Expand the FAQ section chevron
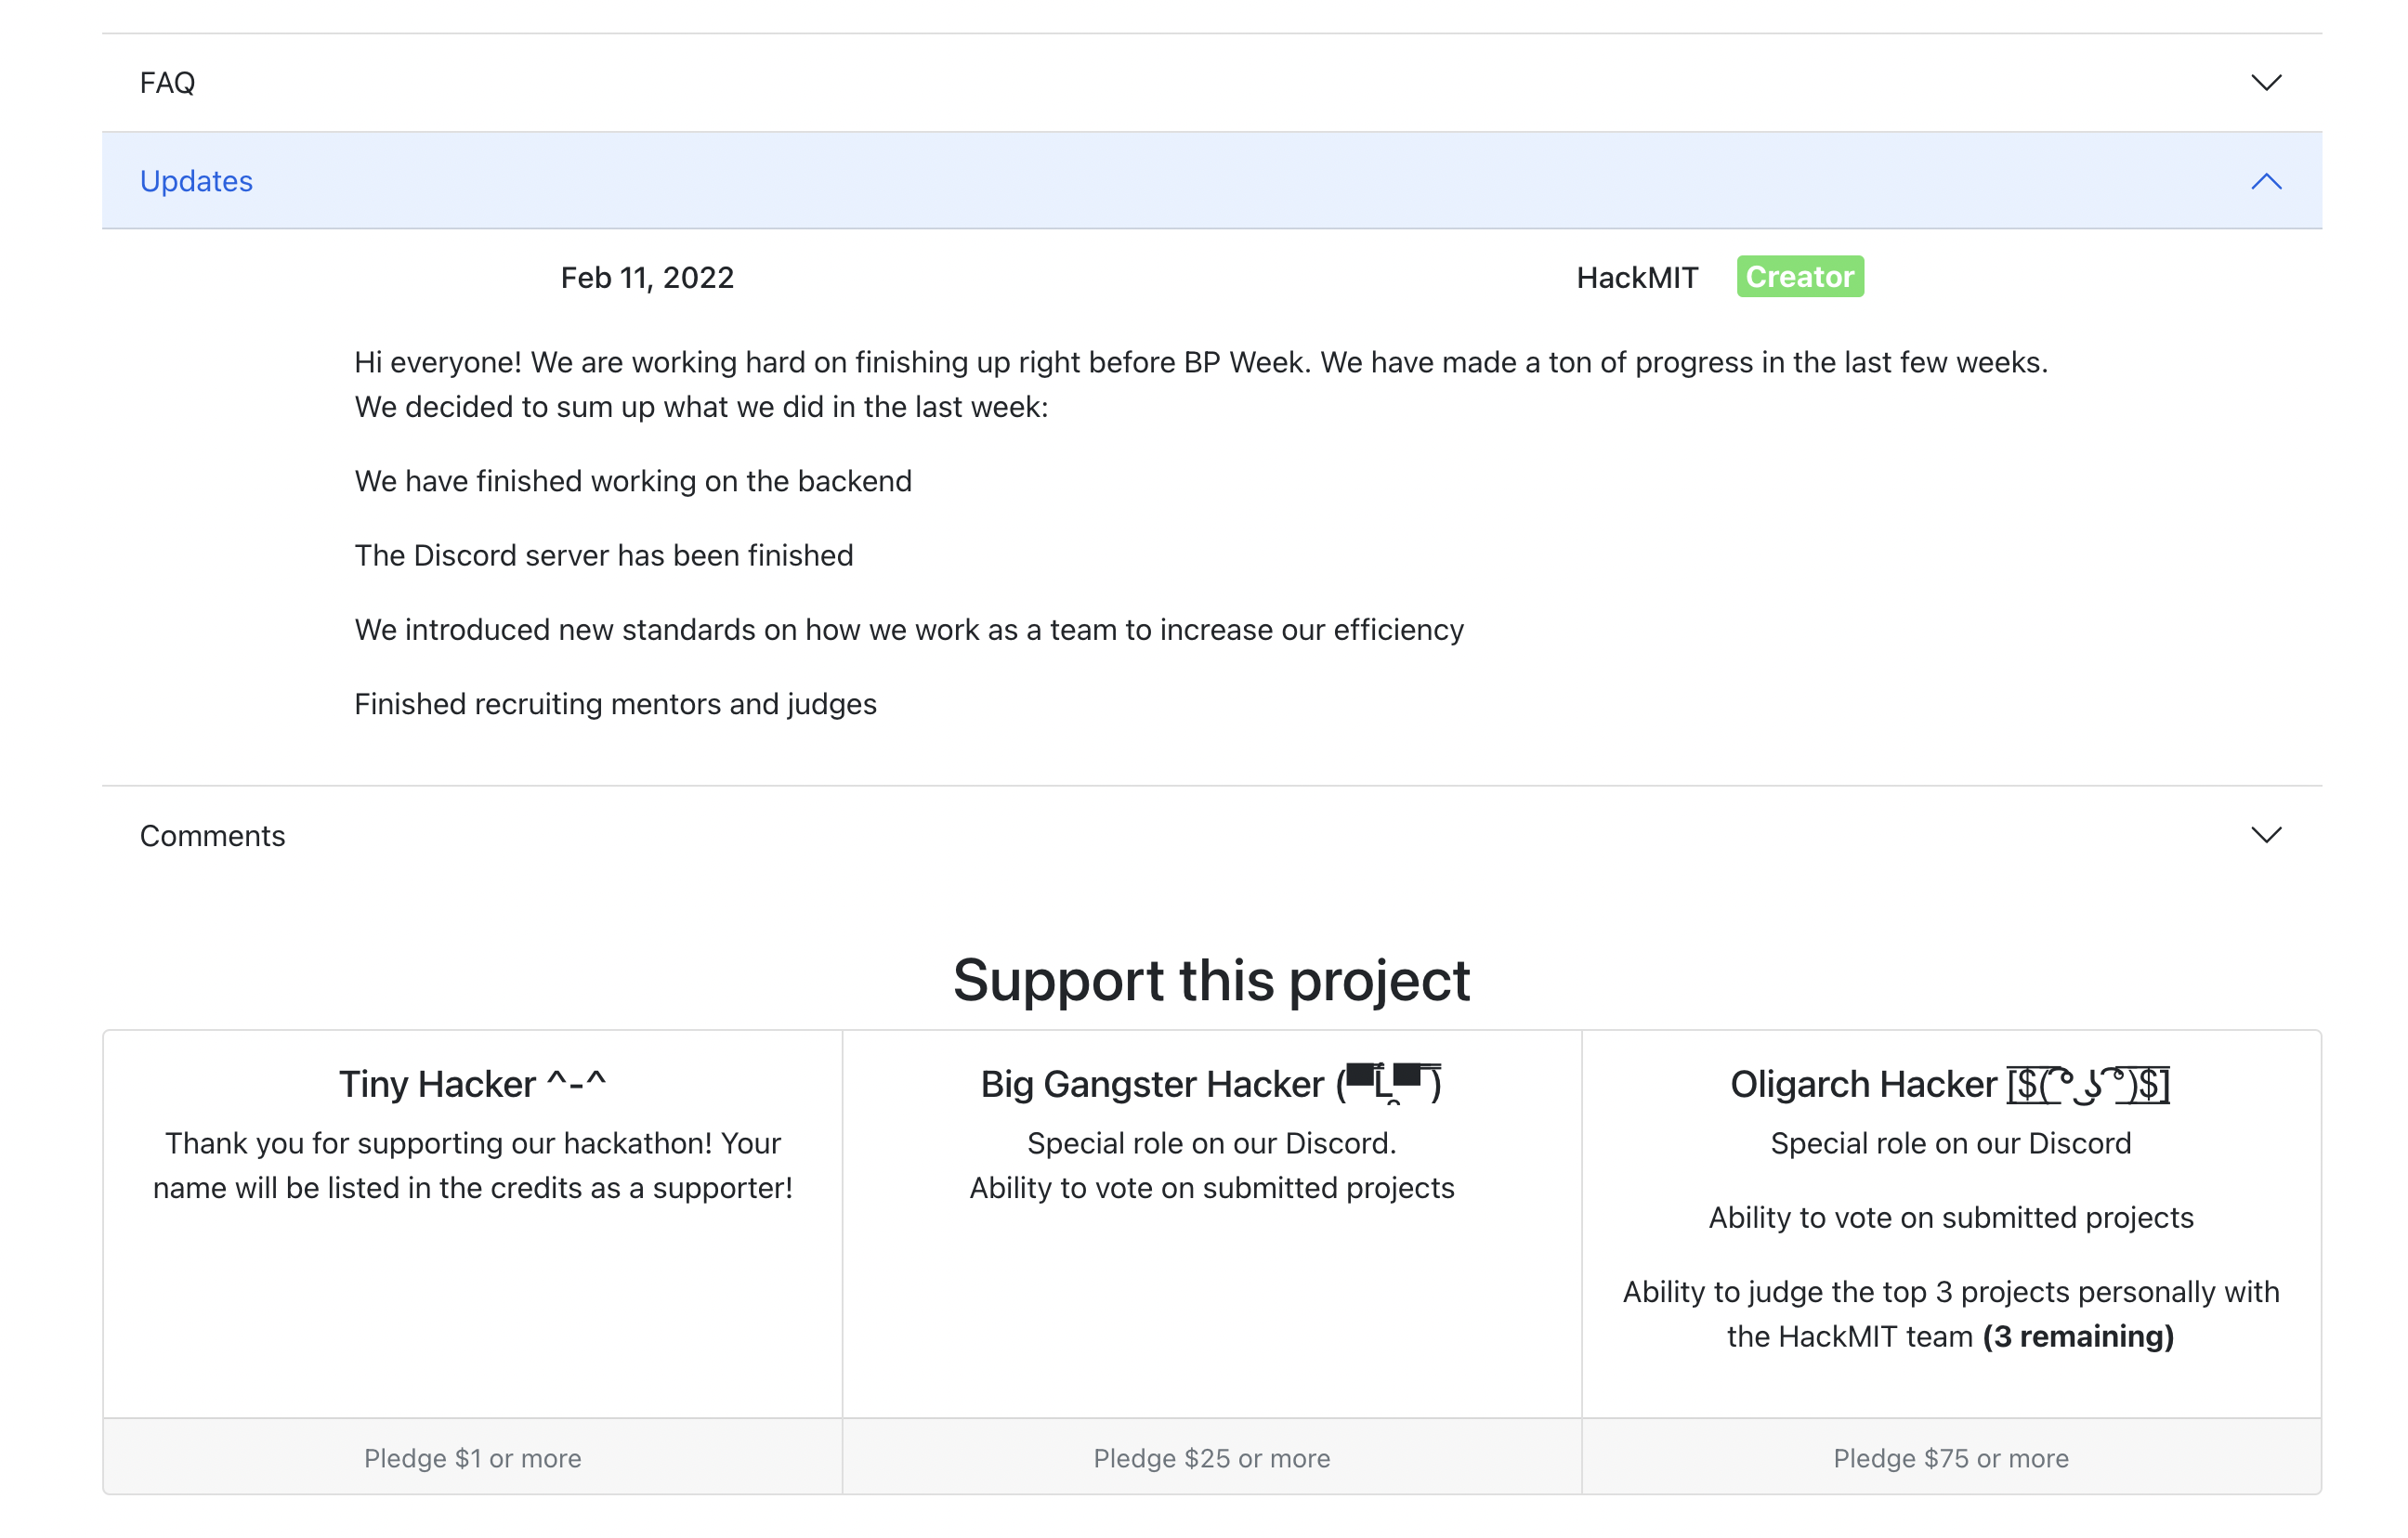The height and width of the screenshot is (1538, 2408). 2267,83
